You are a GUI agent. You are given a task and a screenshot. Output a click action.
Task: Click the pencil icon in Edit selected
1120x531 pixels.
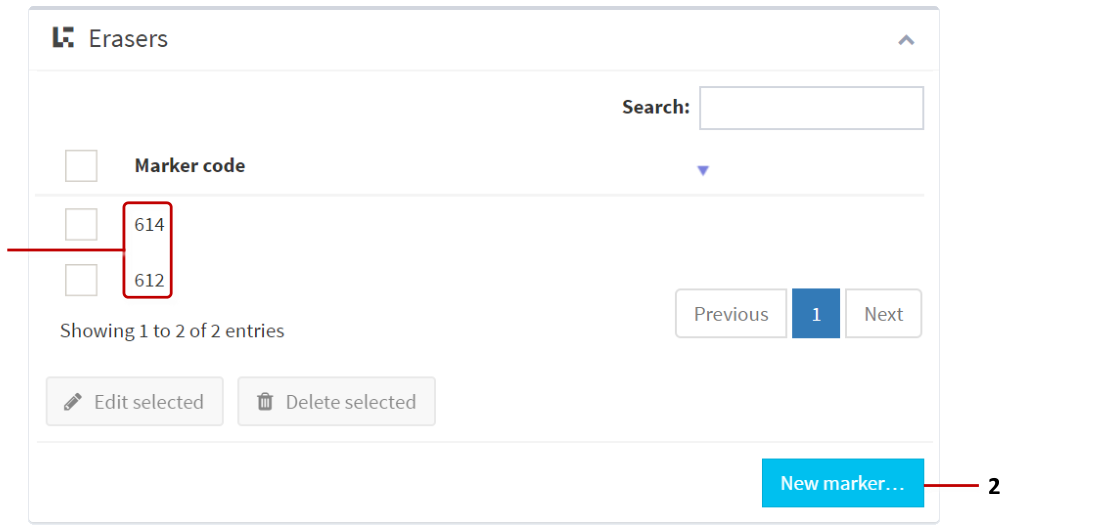pos(72,402)
